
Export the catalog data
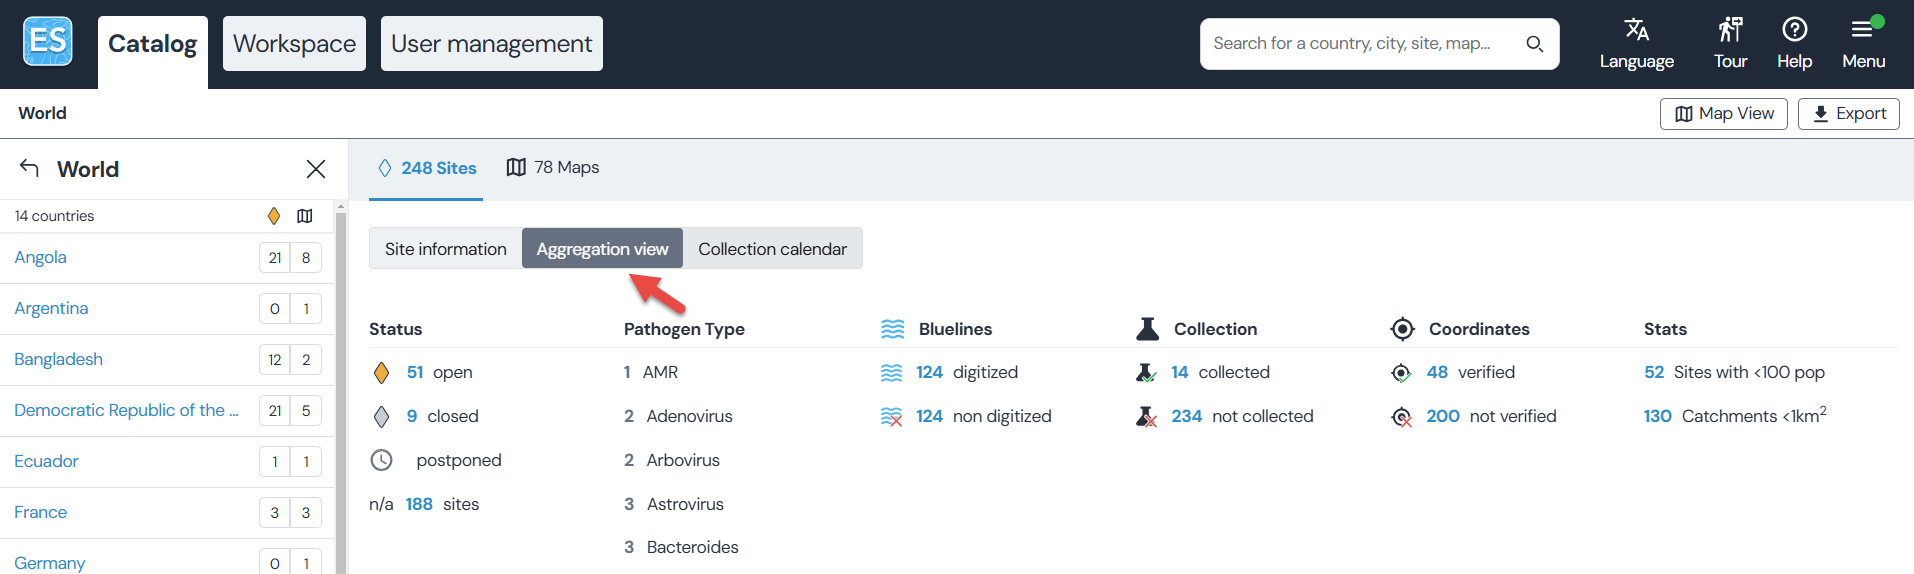(1849, 114)
